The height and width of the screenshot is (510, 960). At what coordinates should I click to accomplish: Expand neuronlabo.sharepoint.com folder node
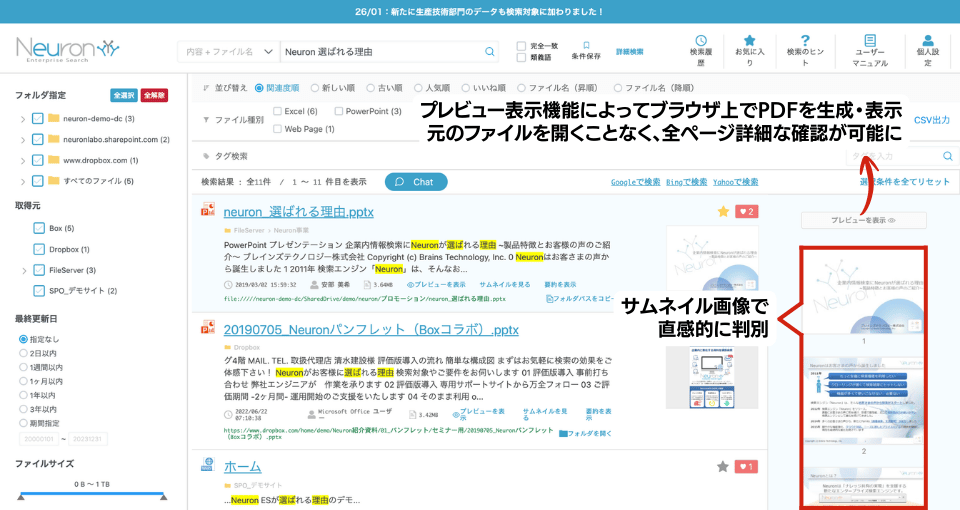click(x=23, y=140)
